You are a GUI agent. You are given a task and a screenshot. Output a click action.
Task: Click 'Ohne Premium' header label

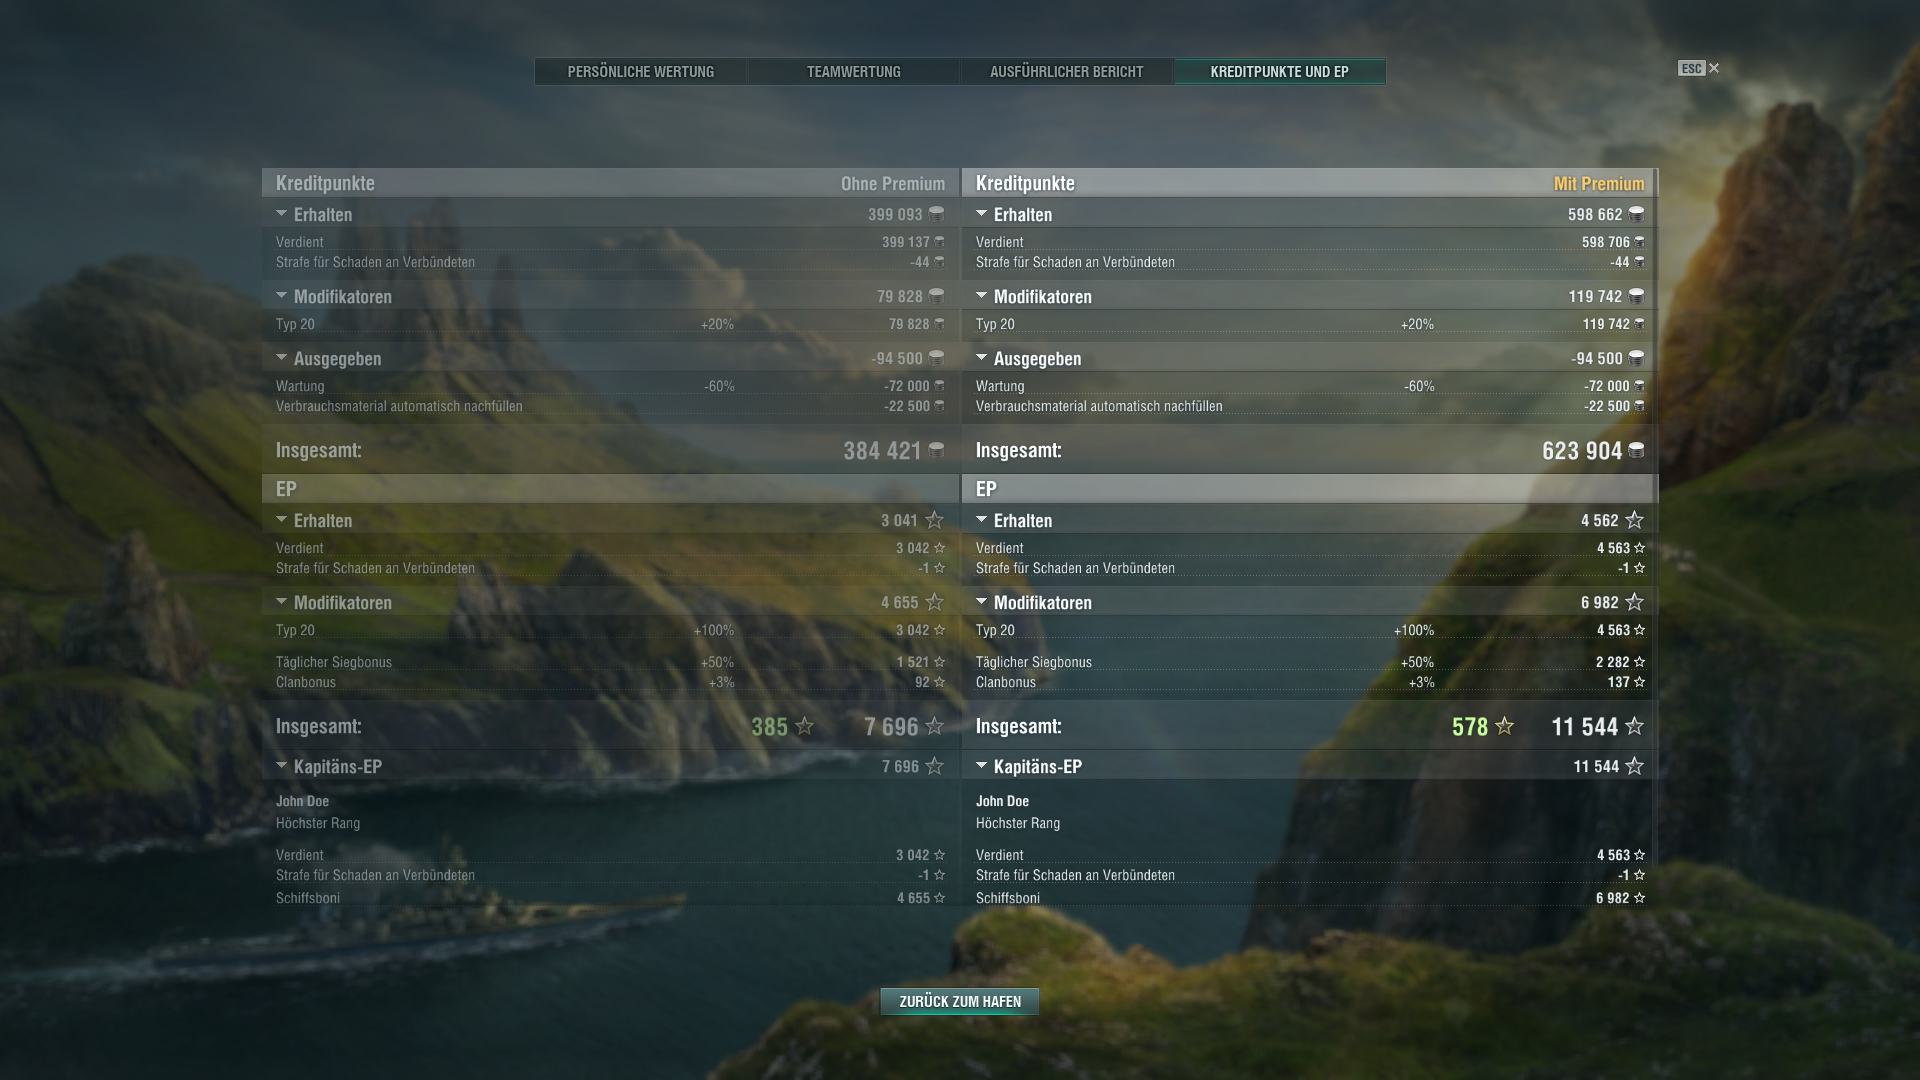coord(893,183)
